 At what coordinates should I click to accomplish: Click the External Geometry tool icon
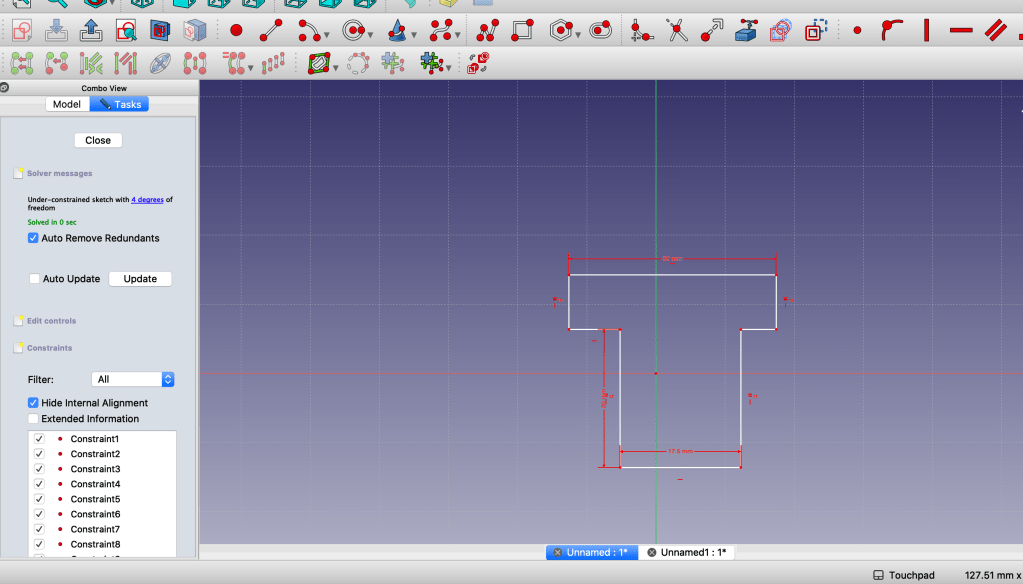[745, 31]
